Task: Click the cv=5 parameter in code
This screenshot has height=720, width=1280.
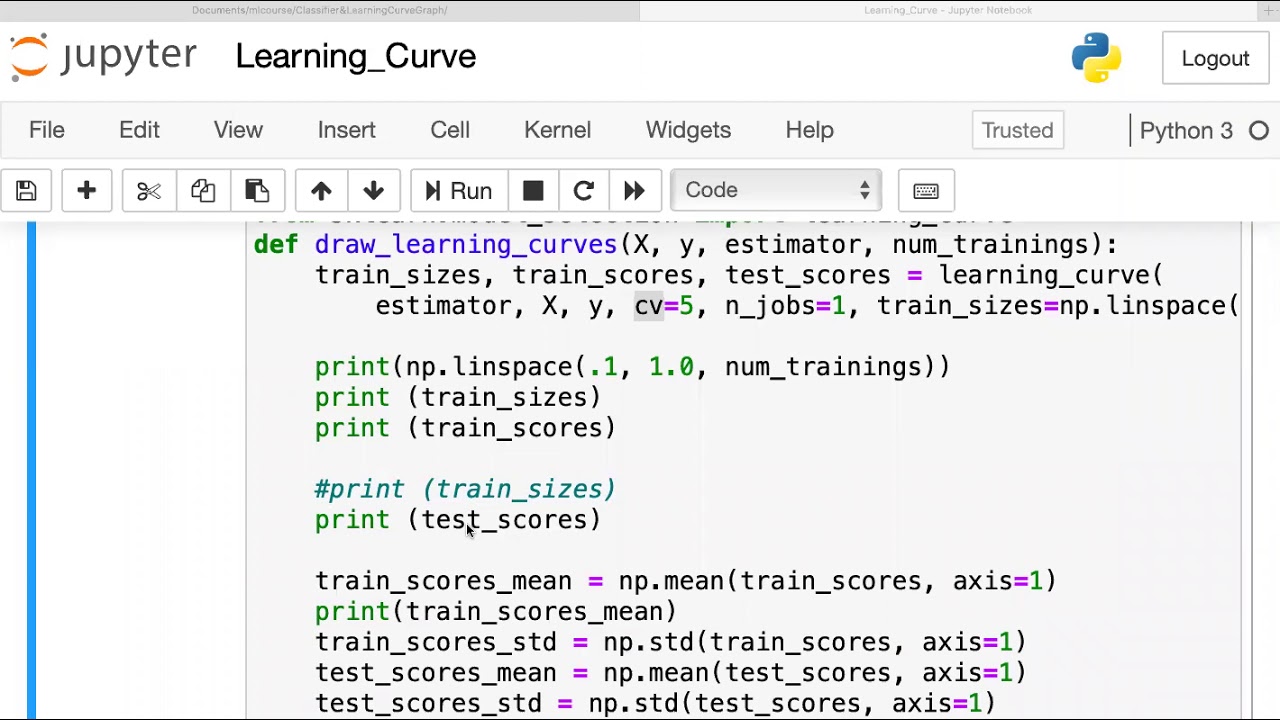Action: (664, 306)
